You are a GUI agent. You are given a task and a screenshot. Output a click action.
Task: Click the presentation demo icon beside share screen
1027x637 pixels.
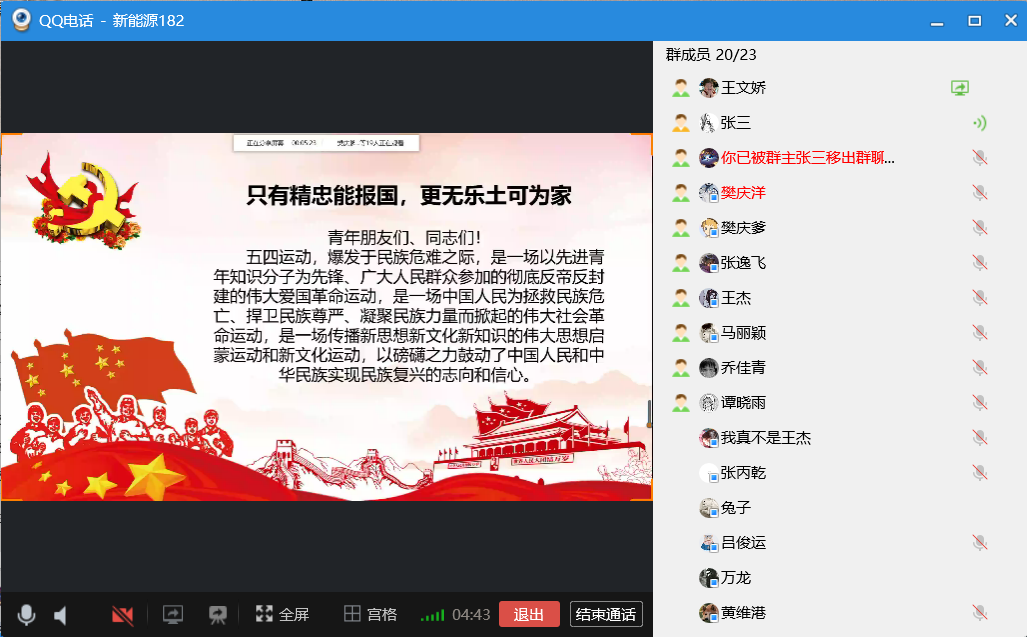click(x=217, y=614)
